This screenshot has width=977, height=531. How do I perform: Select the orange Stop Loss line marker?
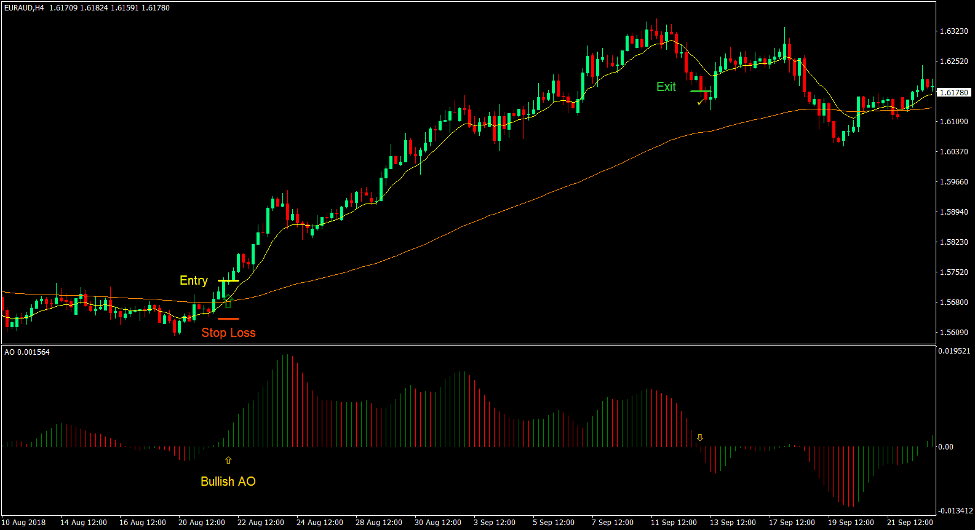[228, 319]
